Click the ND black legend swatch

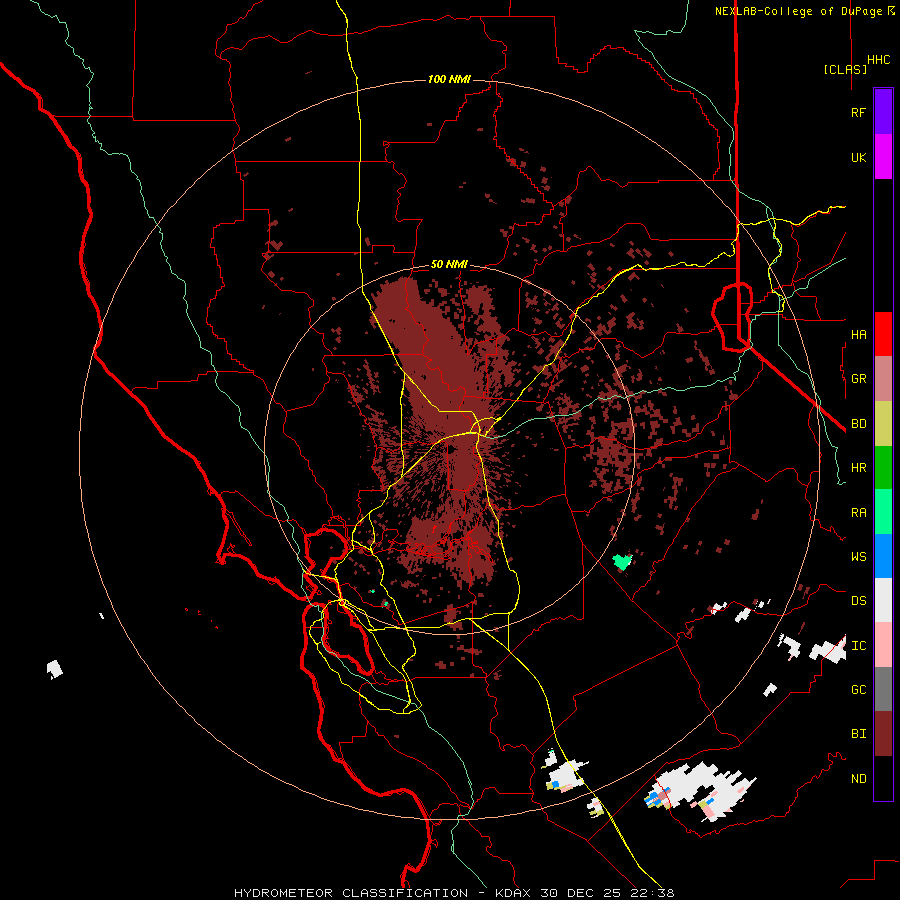pyautogui.click(x=883, y=778)
